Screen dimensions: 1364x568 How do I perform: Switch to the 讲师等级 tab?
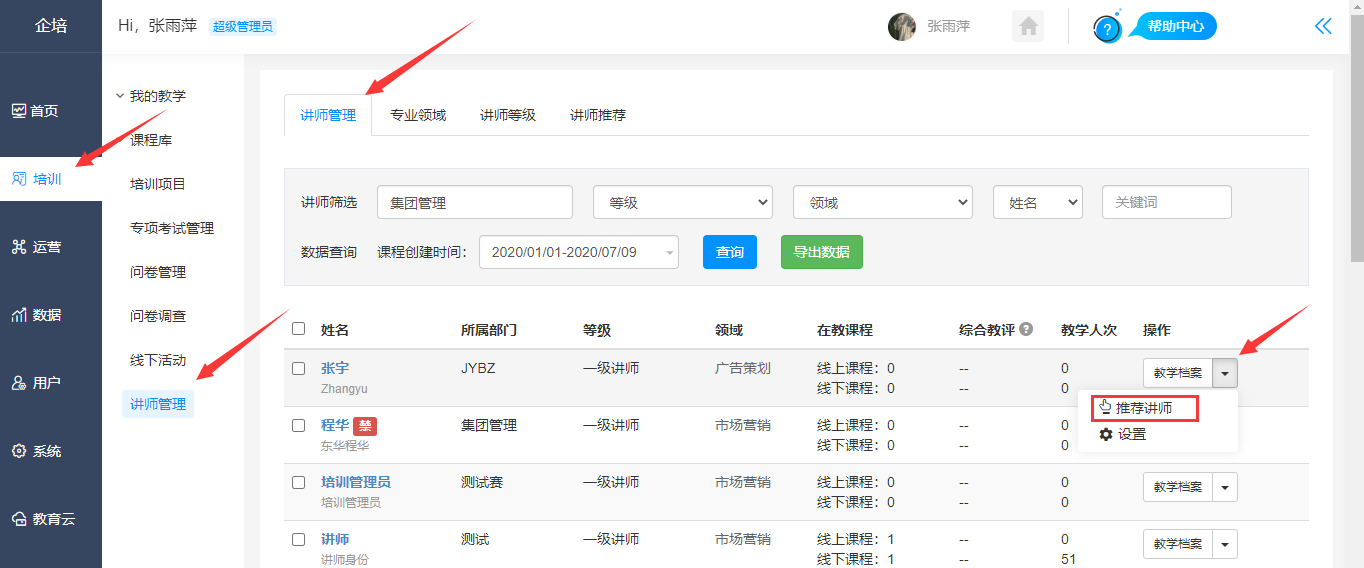coord(508,115)
